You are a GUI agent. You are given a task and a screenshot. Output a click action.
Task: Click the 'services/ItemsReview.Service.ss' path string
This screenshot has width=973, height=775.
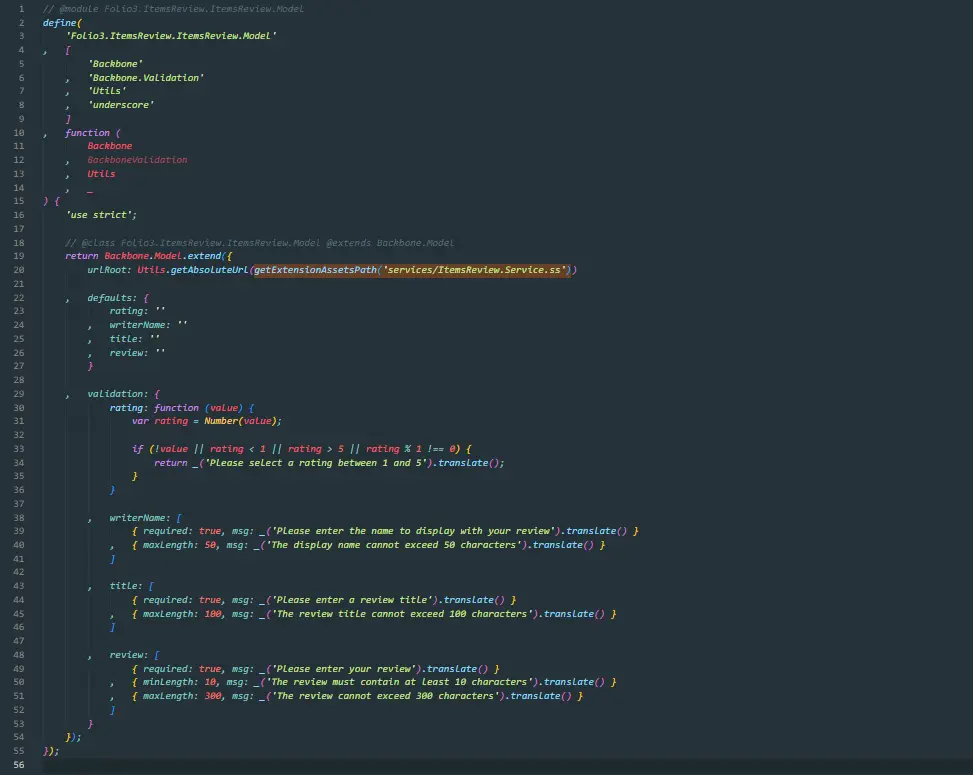474,270
